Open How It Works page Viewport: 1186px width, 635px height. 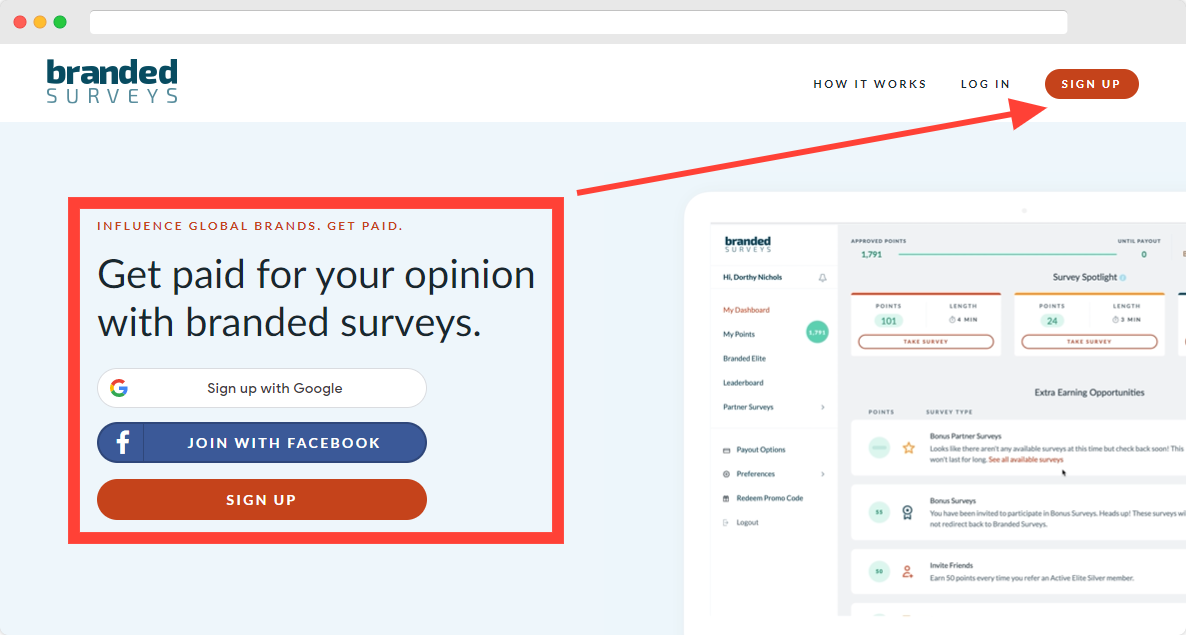[870, 84]
